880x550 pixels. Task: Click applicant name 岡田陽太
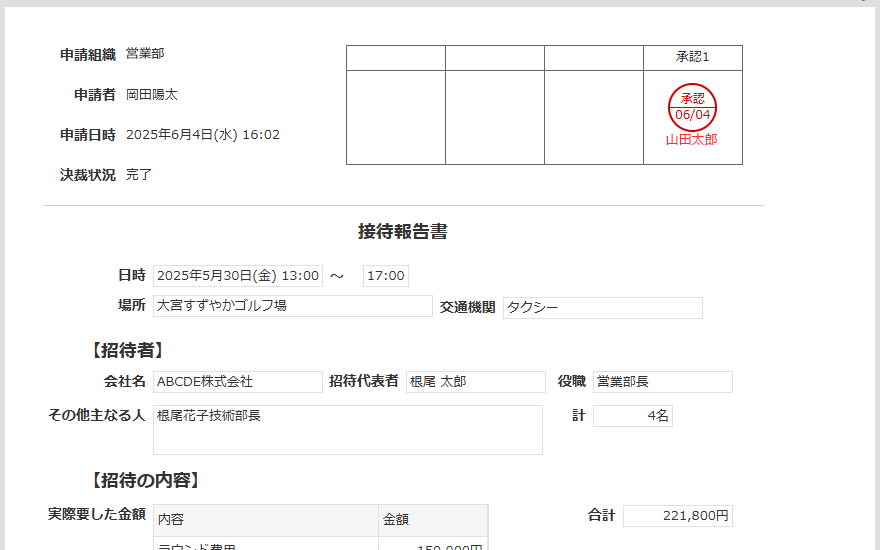point(152,95)
